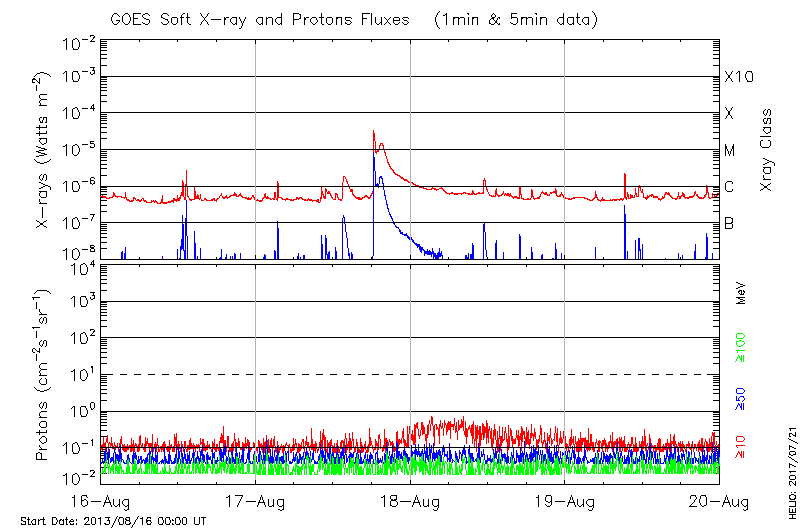Click the peak of the red X-ray flare
Screen dimensions: 800x530
point(373,131)
